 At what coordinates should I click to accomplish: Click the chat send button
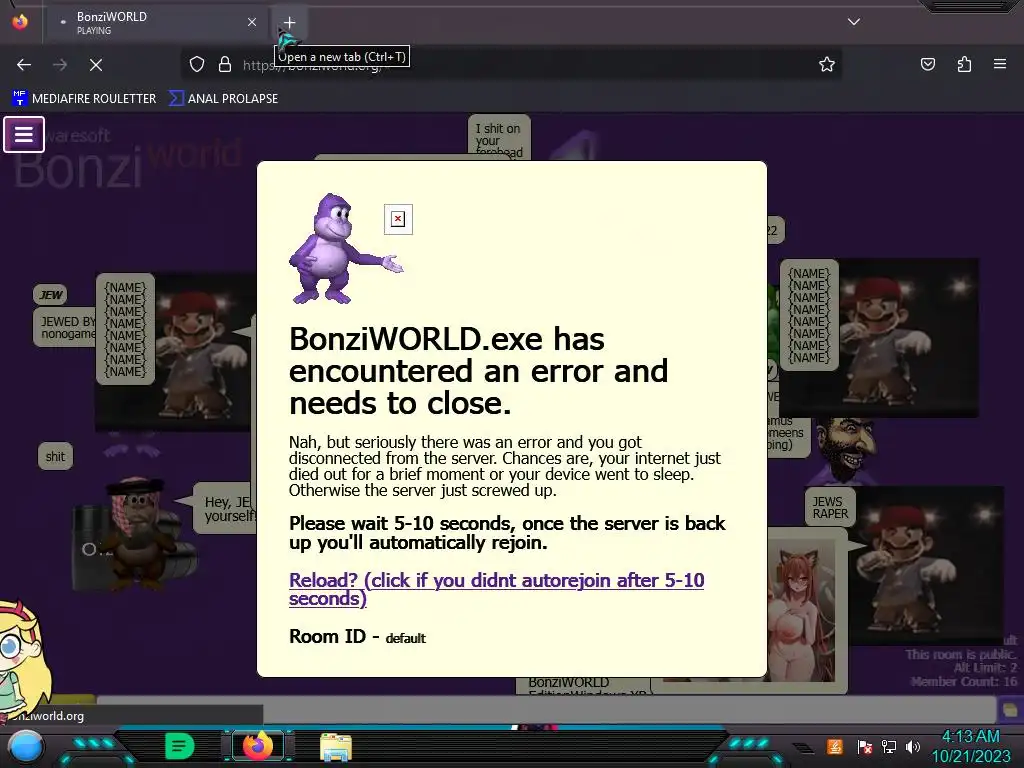[1010, 709]
